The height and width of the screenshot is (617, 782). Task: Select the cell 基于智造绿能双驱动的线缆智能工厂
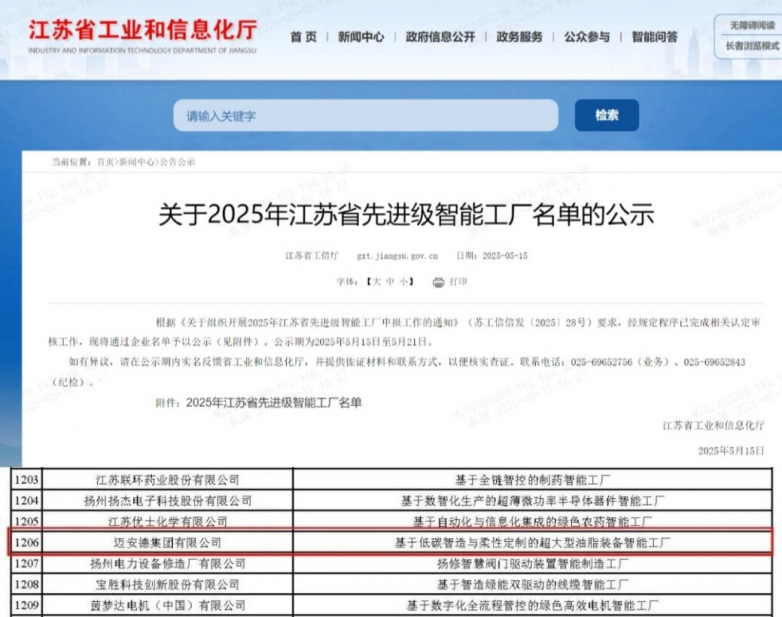[x=533, y=584]
